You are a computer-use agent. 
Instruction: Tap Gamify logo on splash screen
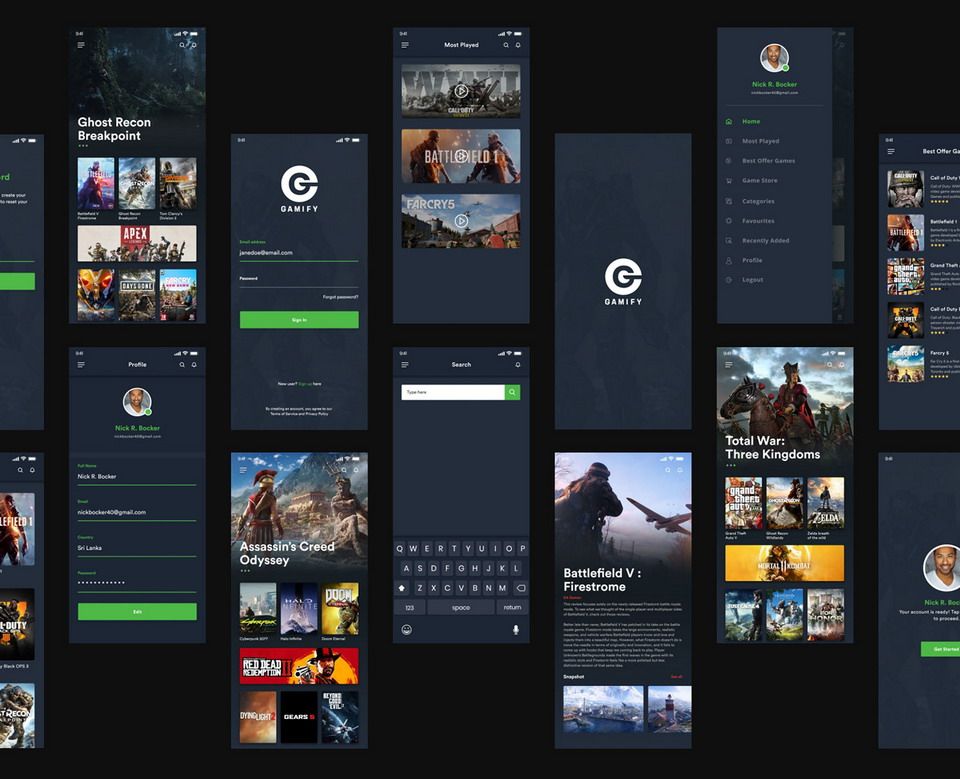click(623, 282)
